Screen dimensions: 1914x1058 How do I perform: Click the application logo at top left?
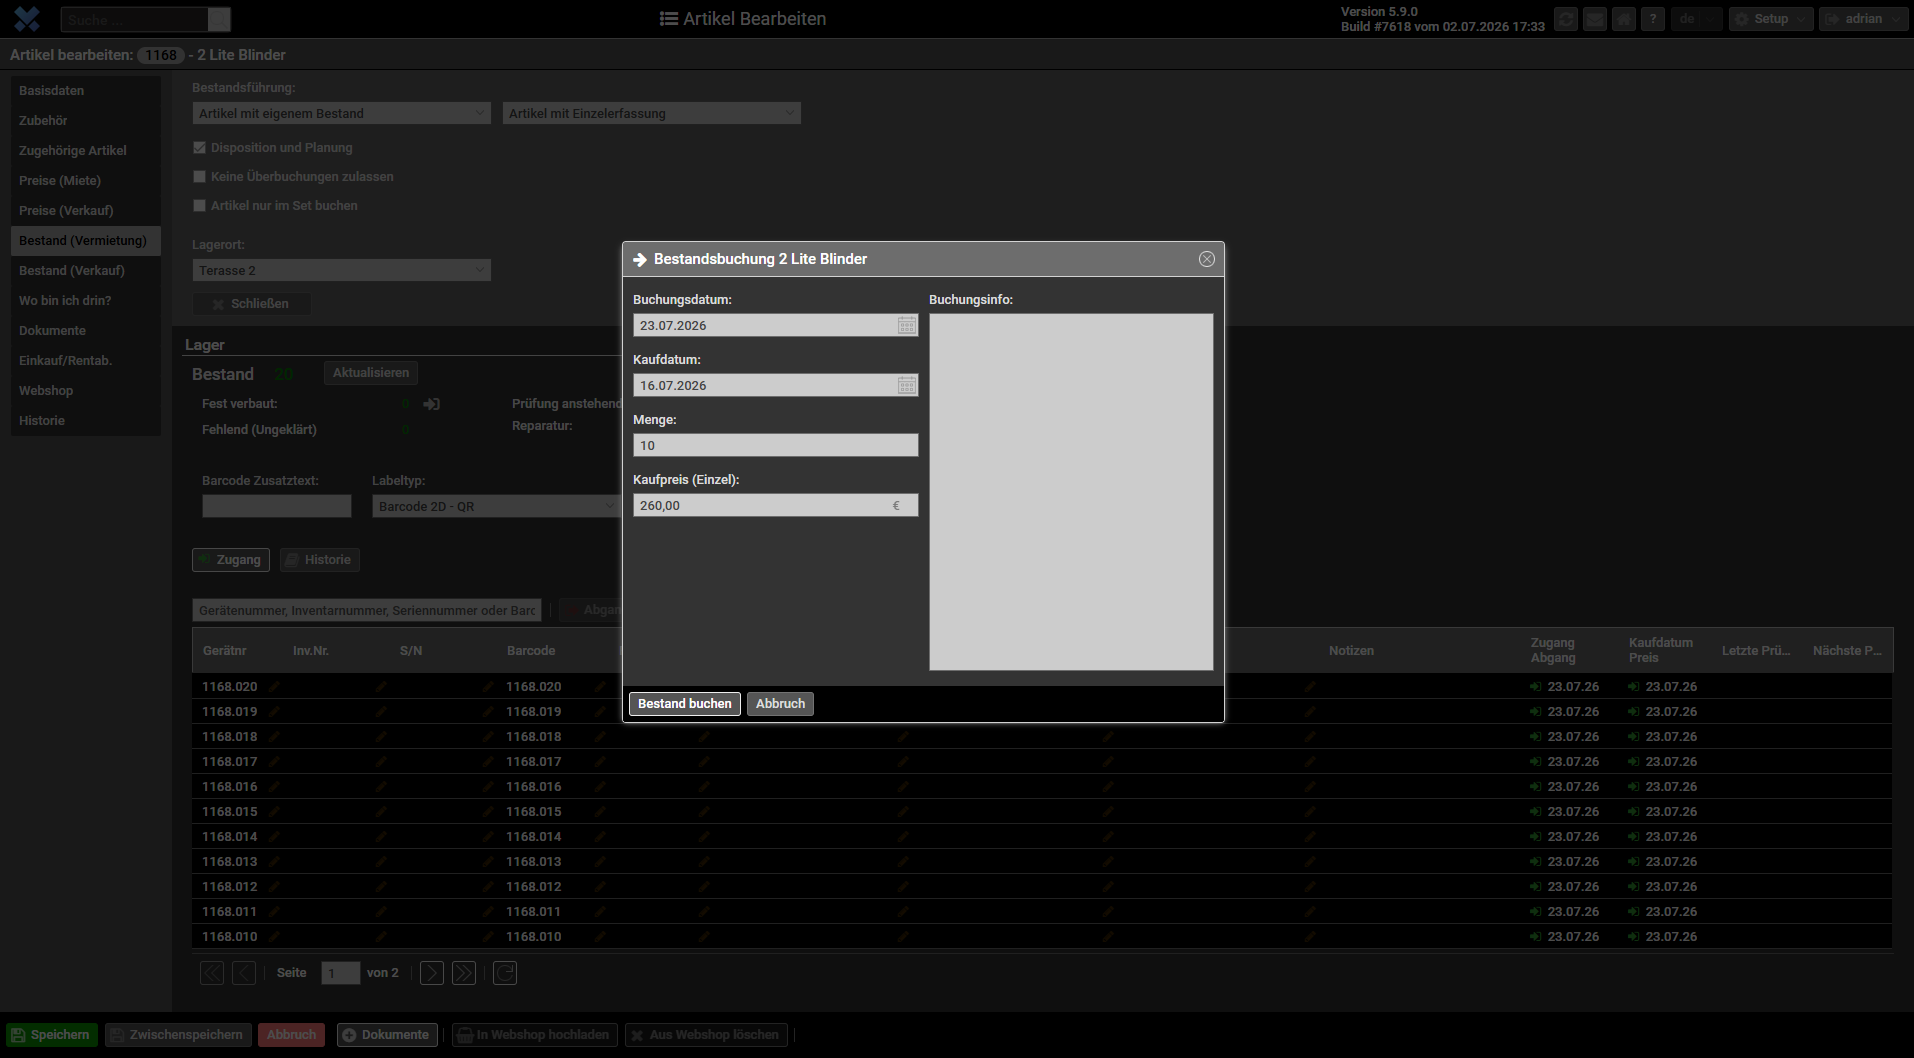pos(27,19)
